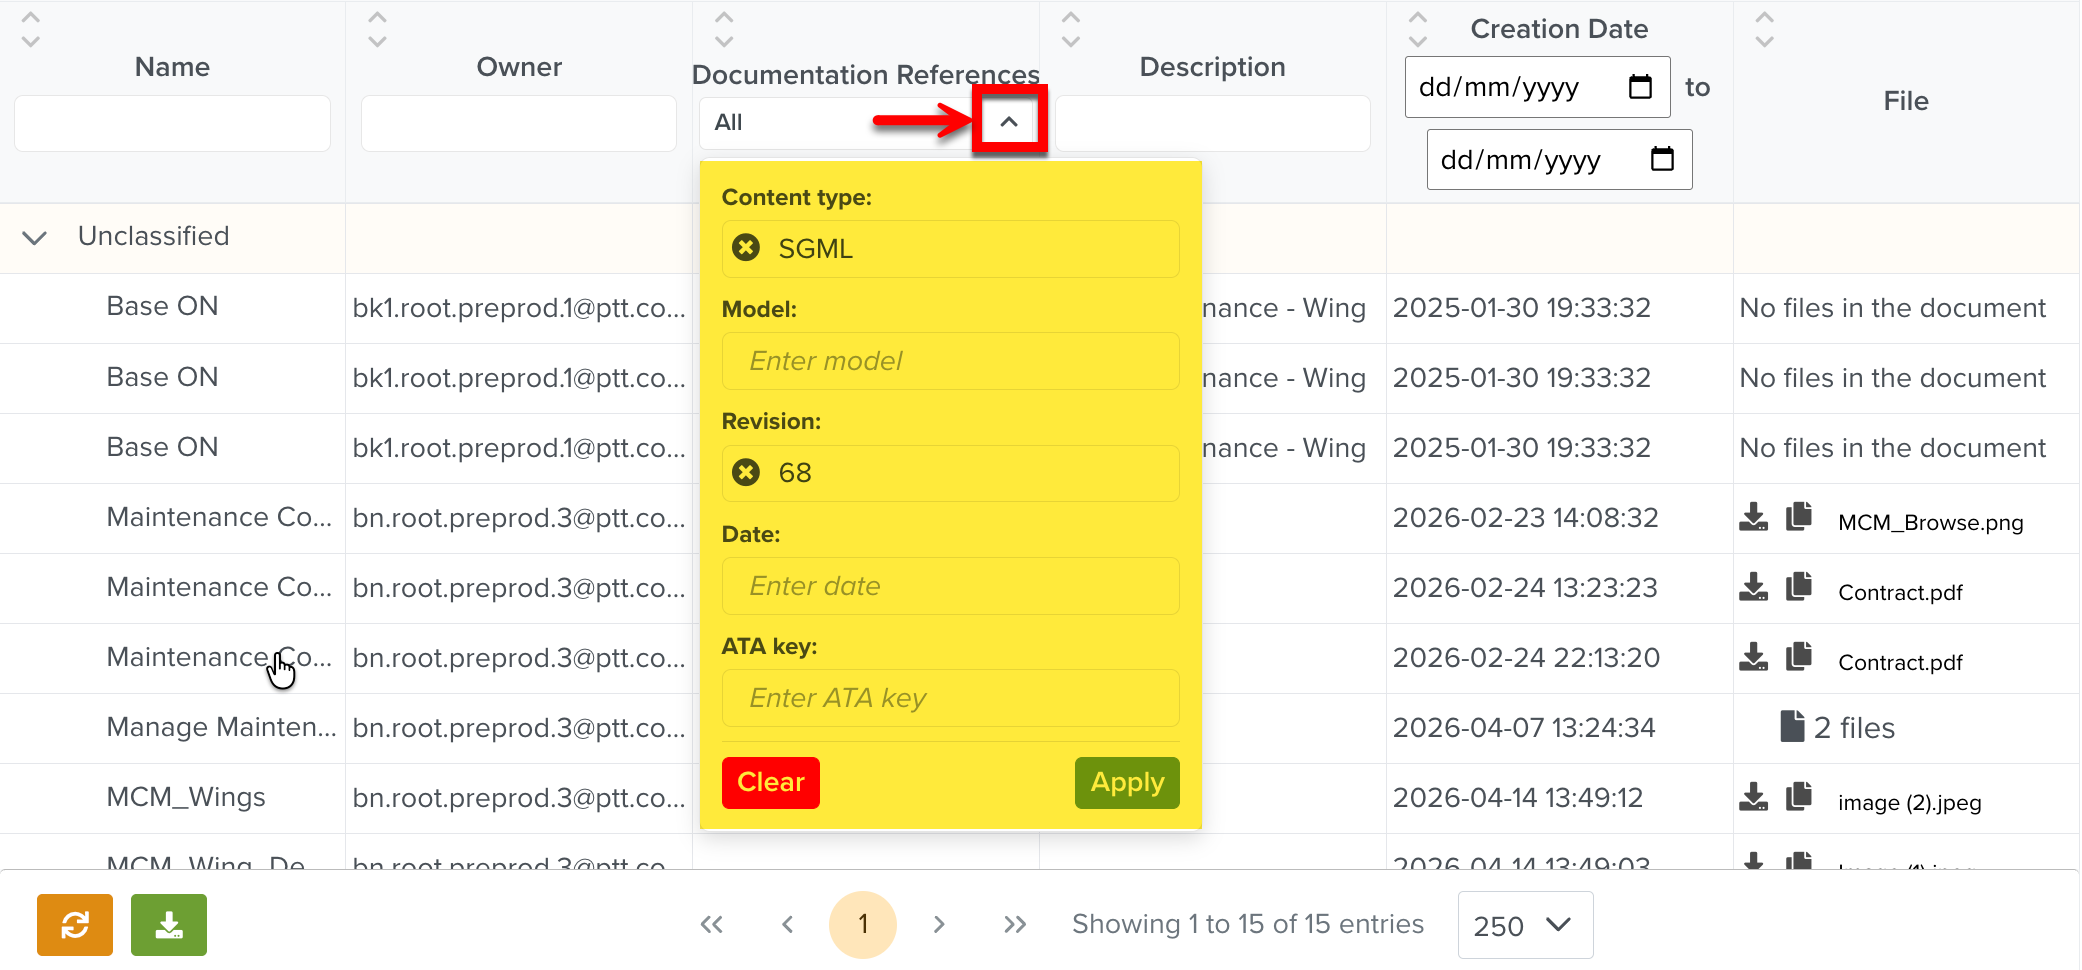Click the Enter ATA key field
The height and width of the screenshot is (970, 2082).
949,698
